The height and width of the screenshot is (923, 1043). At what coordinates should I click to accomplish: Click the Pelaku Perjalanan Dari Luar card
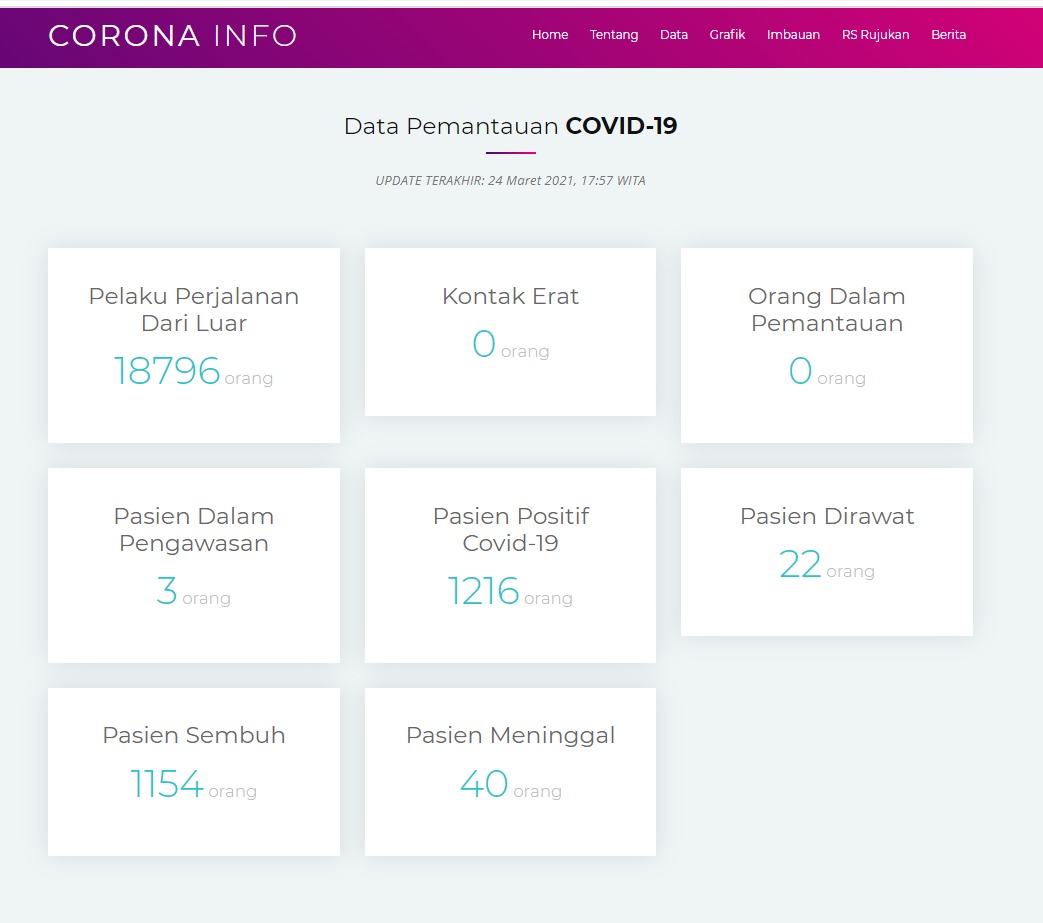point(194,345)
